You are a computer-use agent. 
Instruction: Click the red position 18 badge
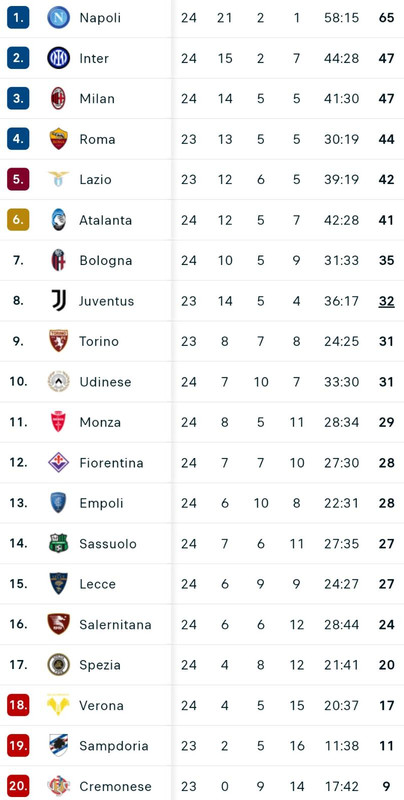[18, 706]
